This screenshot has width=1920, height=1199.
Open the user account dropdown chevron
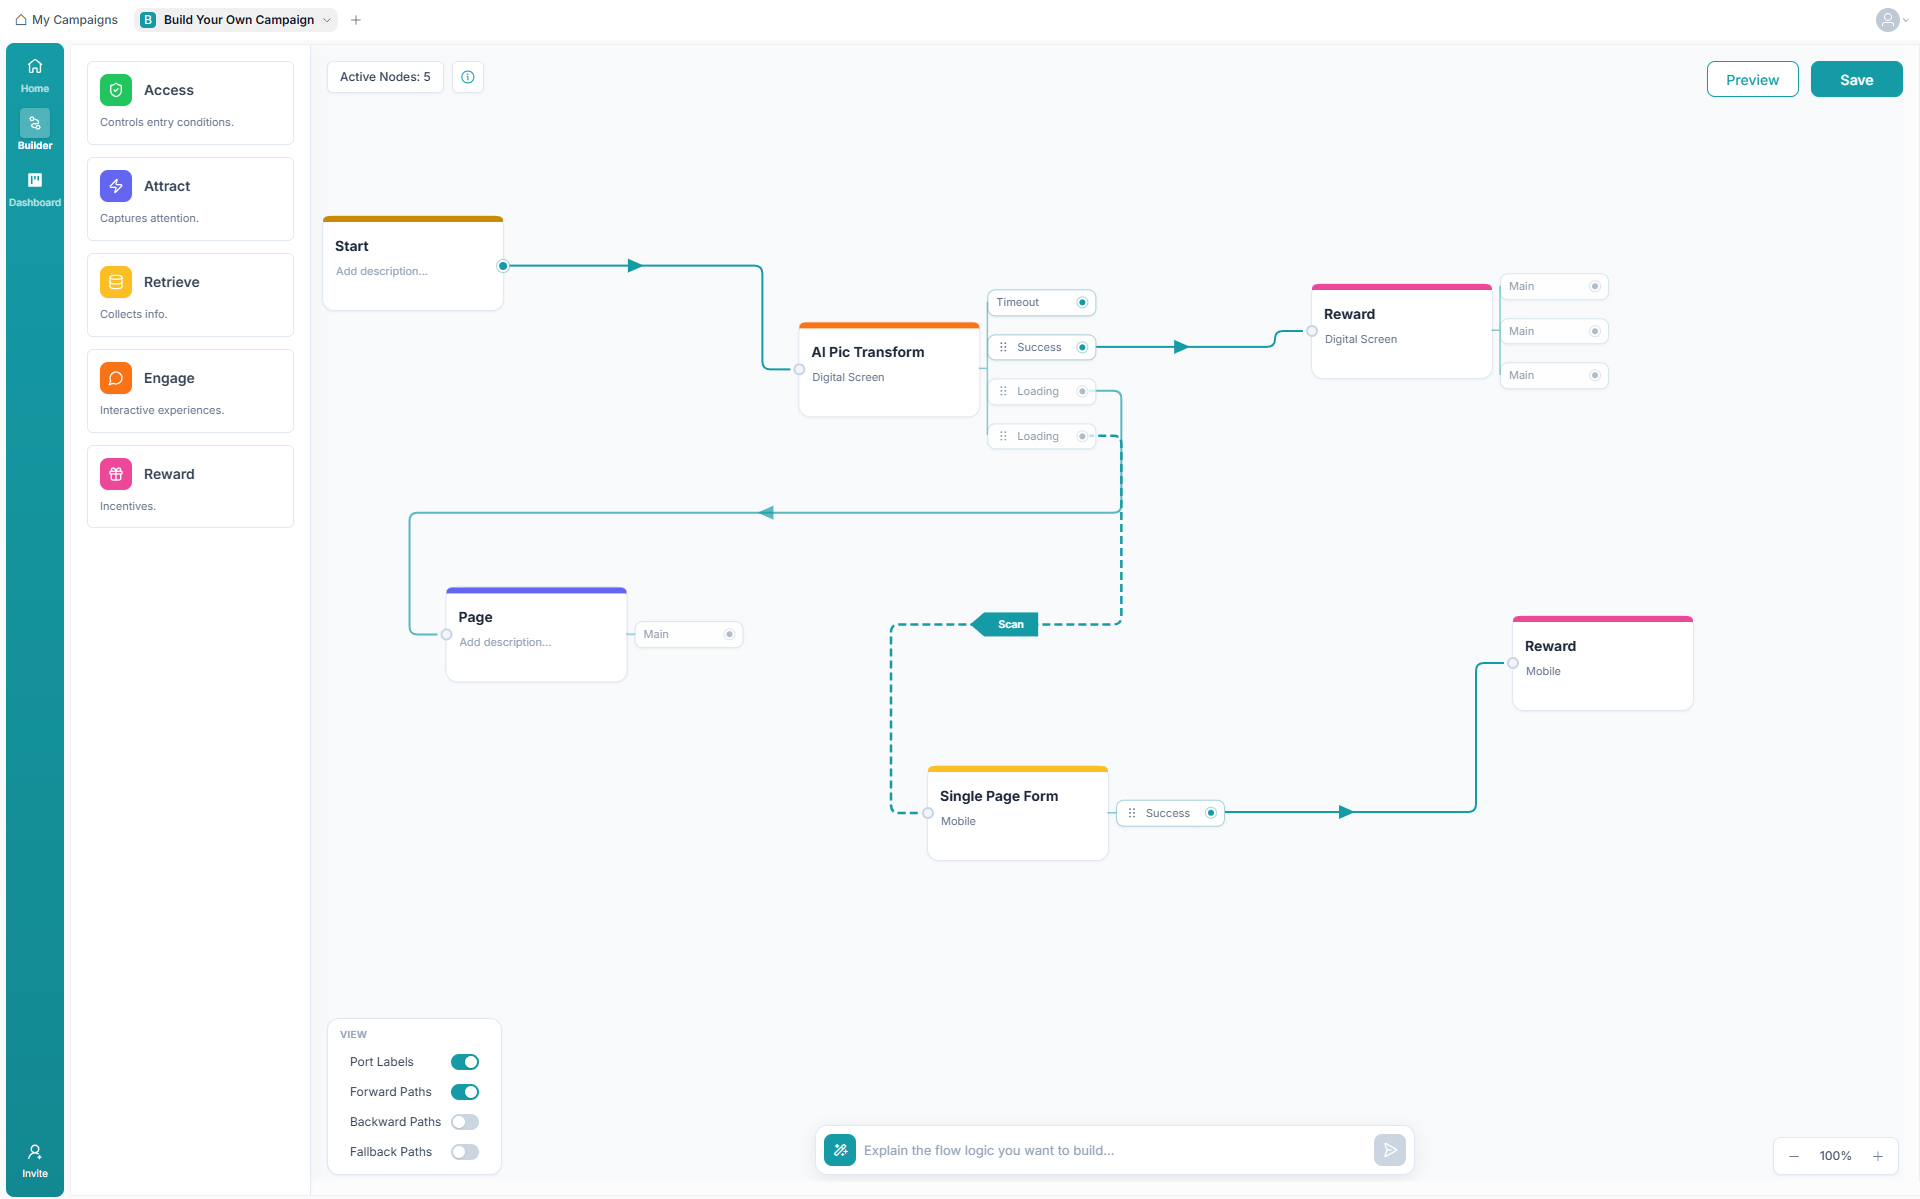pos(1906,20)
